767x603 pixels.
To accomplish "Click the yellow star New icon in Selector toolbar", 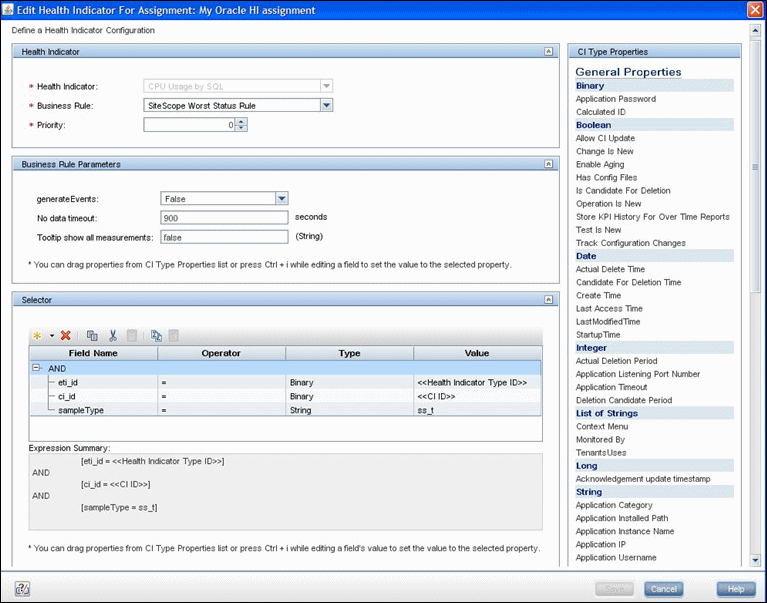I will [37, 336].
